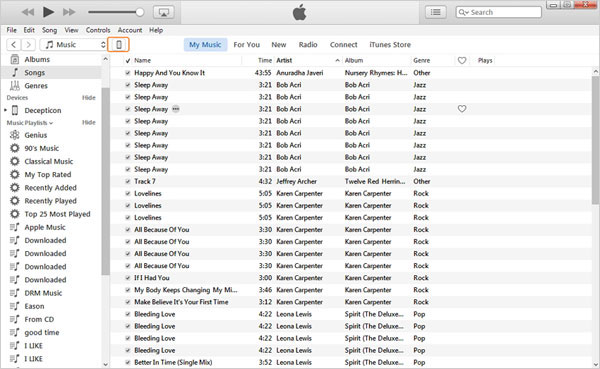Sort songs by the Genre column
The height and width of the screenshot is (369, 600).
[x=422, y=60]
